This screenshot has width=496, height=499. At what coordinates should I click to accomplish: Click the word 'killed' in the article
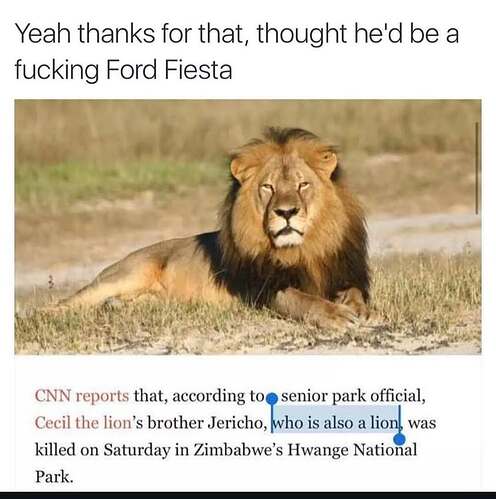click(55, 450)
